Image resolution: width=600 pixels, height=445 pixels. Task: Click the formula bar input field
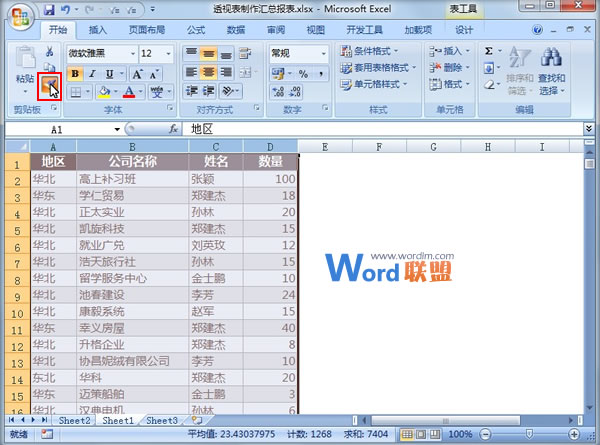[383, 129]
